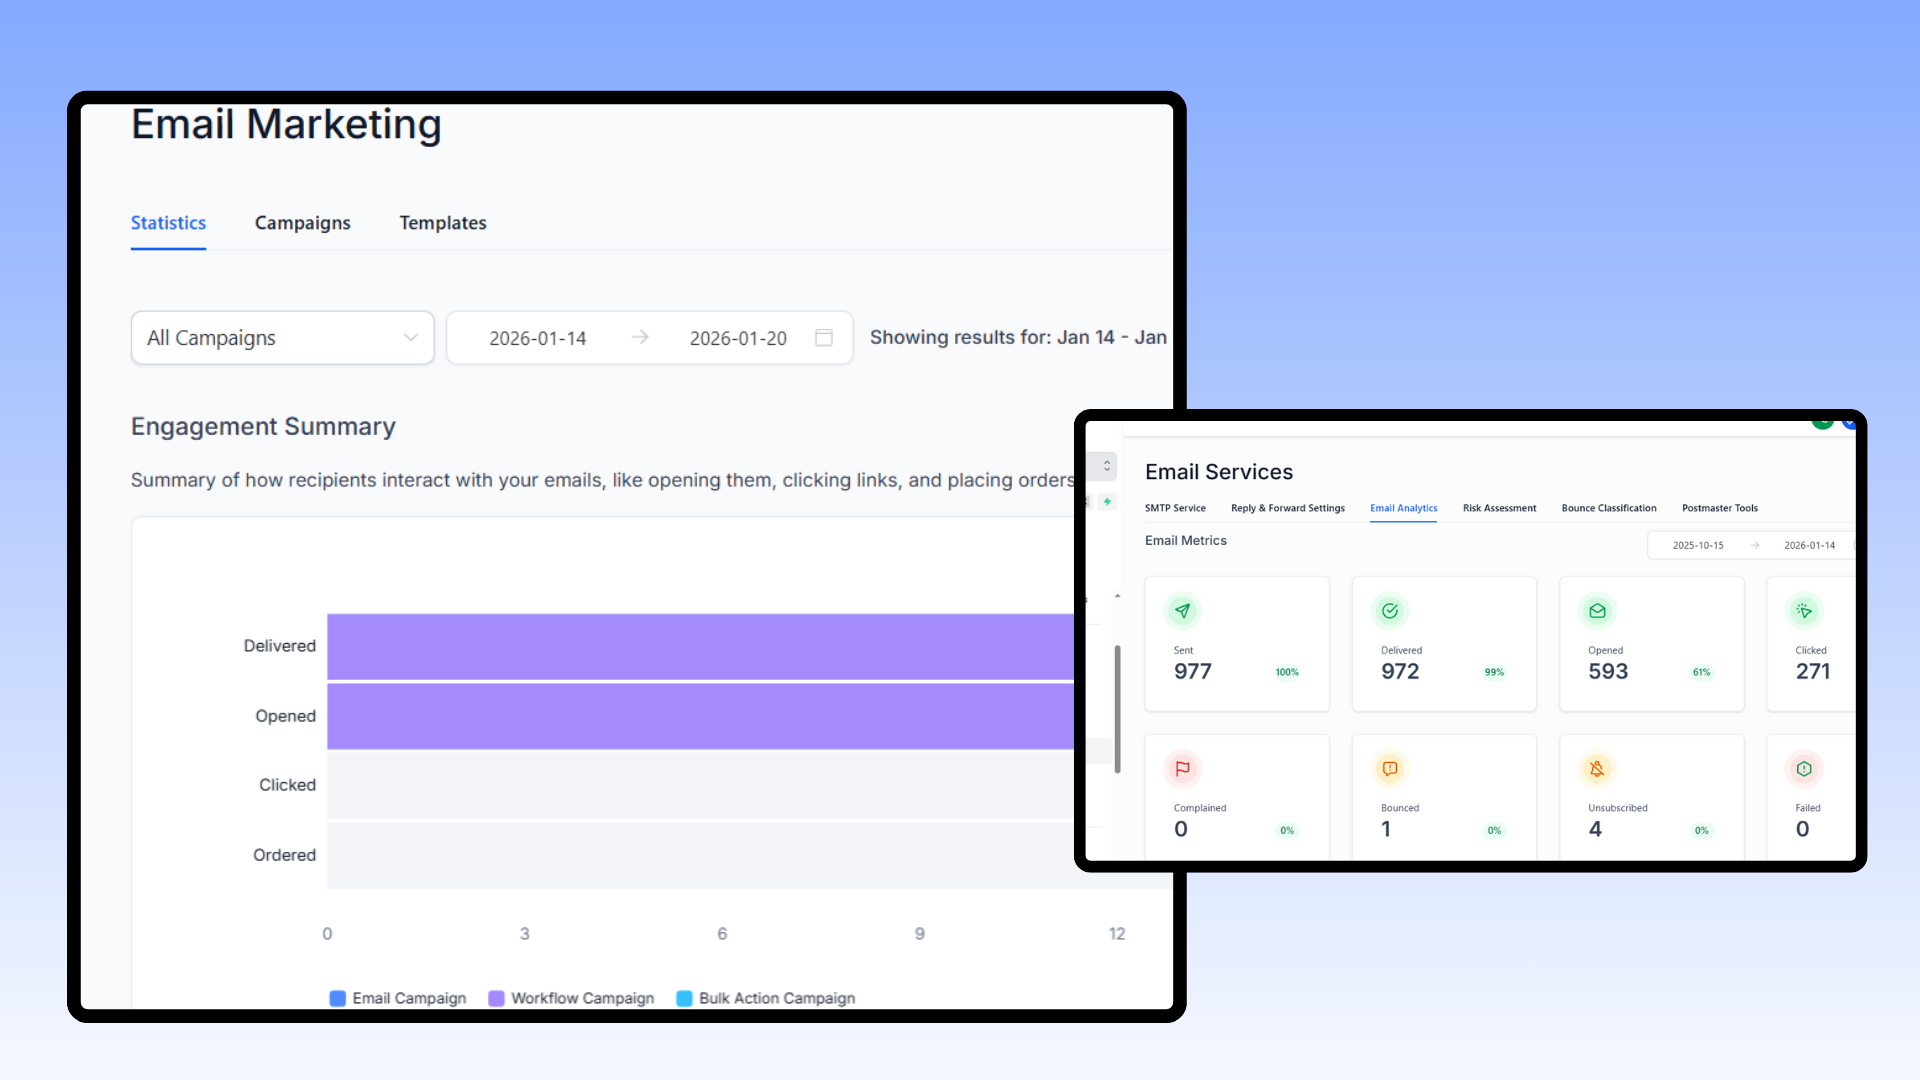The image size is (1920, 1080).
Task: Open the Templates tab
Action: 443,223
